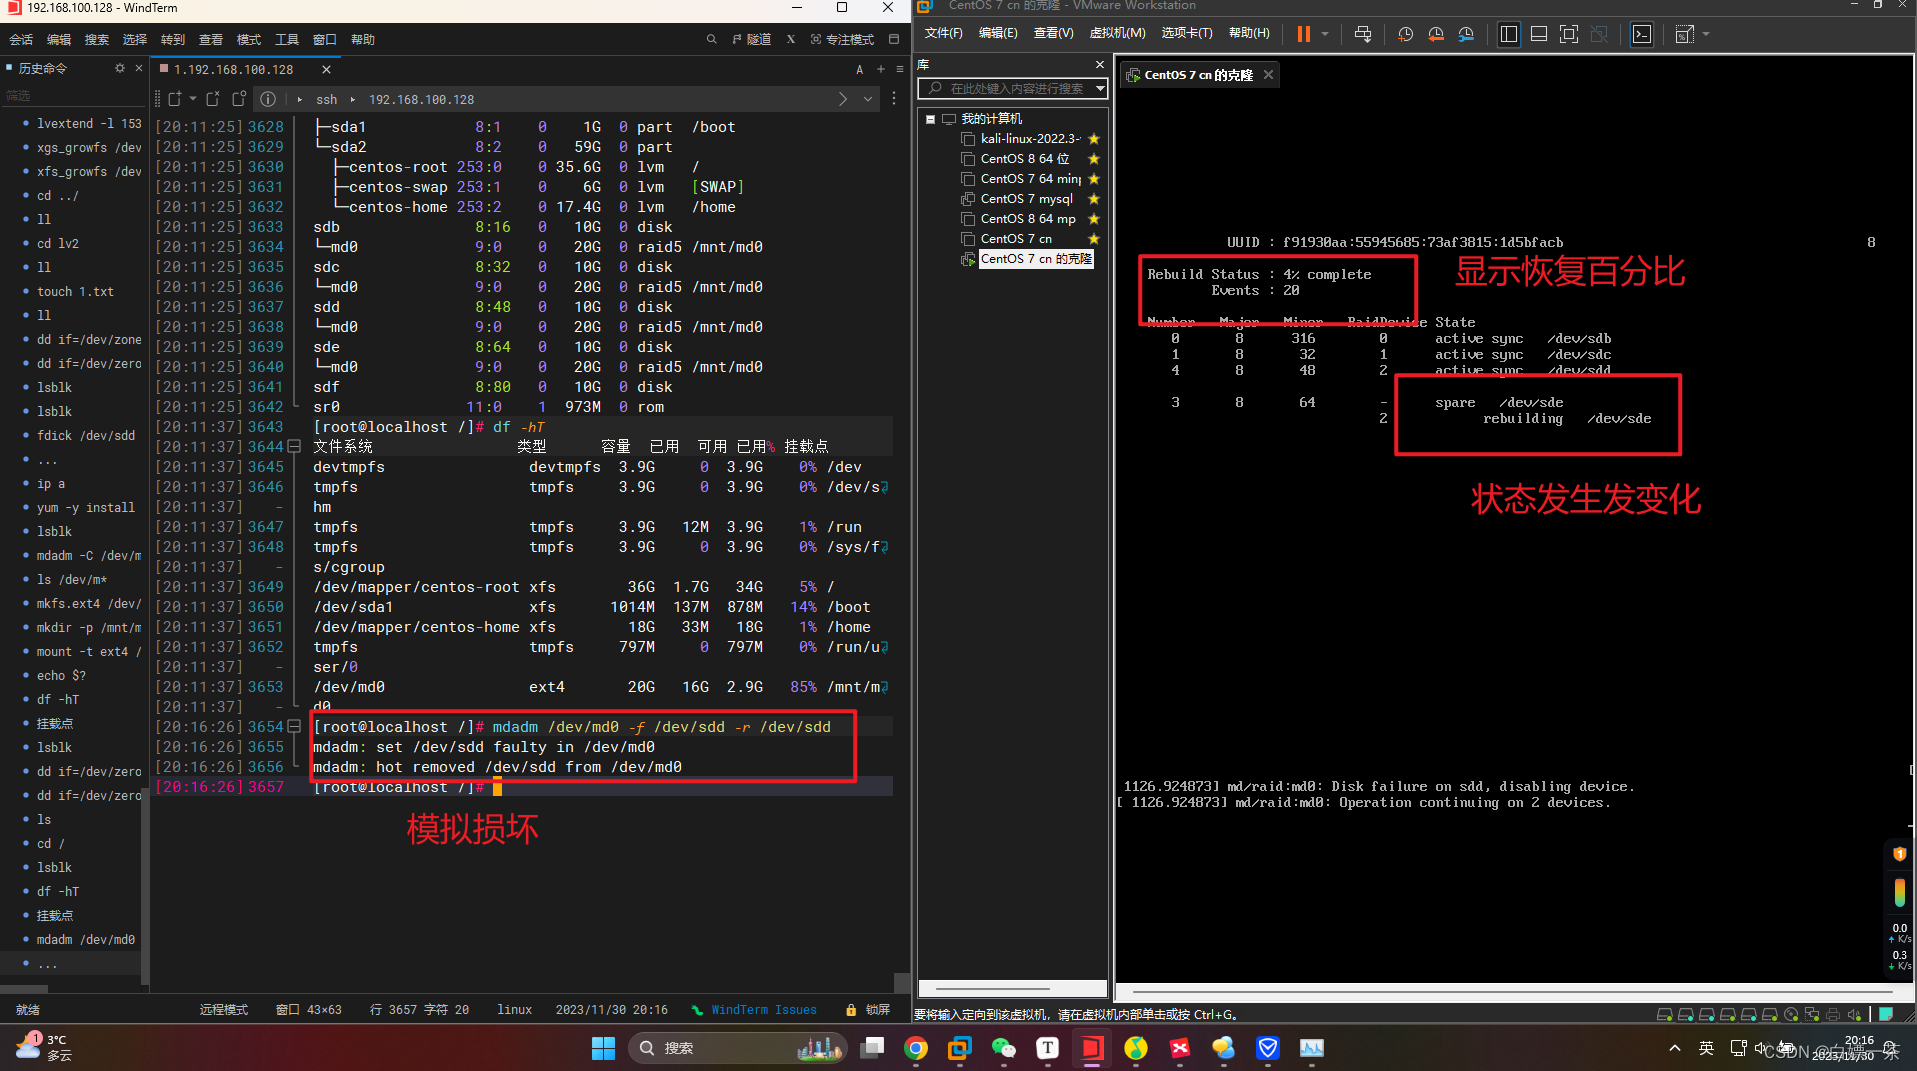Toggle VMware library sidebar view icon

(1509, 34)
